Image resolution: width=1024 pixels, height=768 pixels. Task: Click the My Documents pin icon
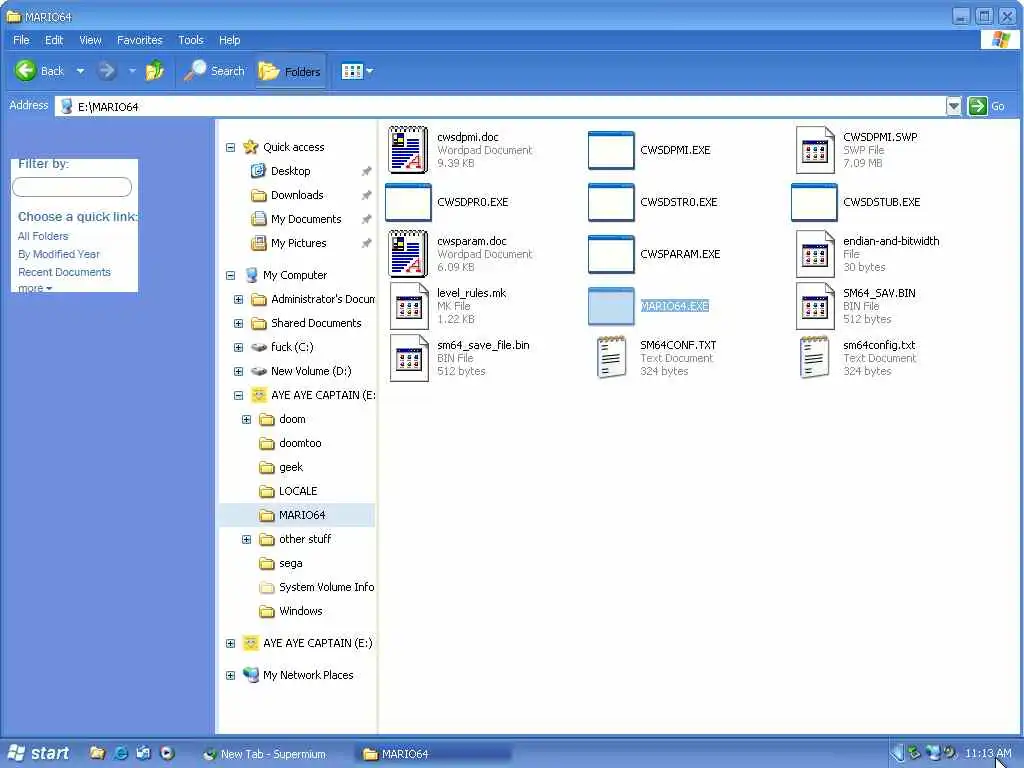[367, 219]
